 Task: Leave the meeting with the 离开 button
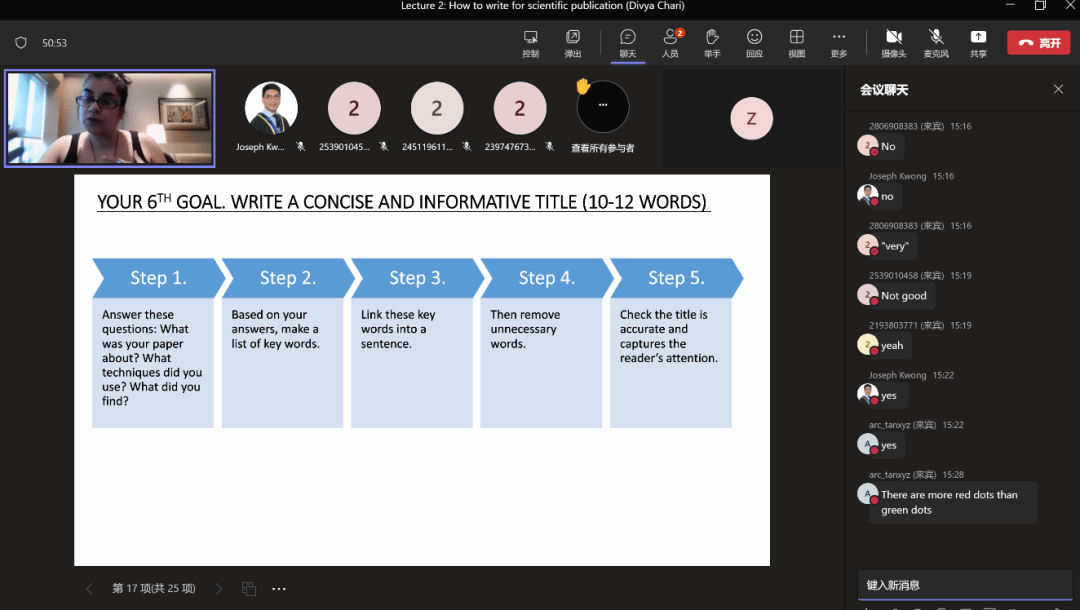coord(1038,43)
